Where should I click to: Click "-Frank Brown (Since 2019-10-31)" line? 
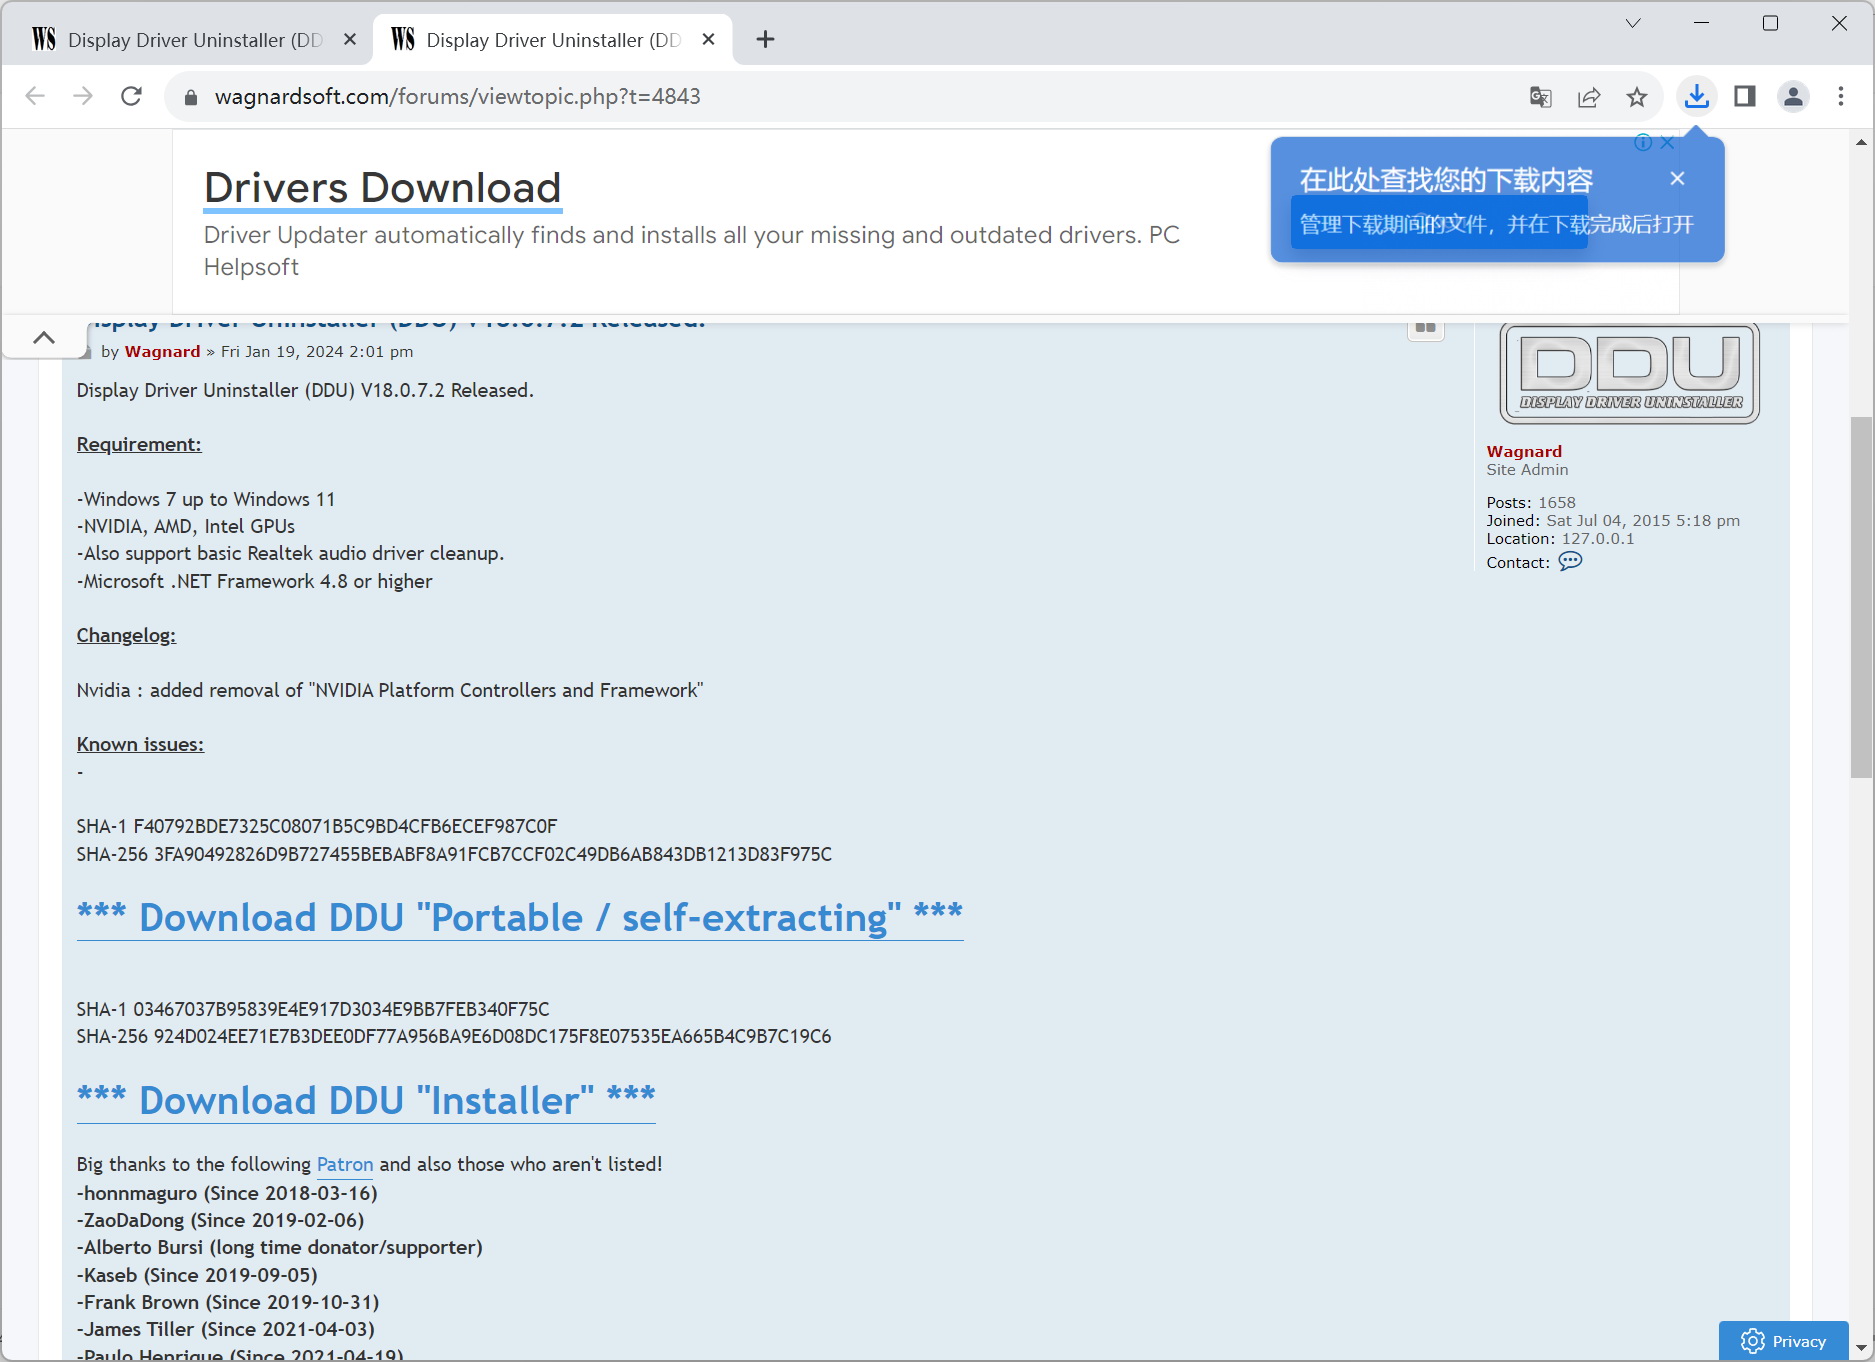click(x=228, y=1302)
